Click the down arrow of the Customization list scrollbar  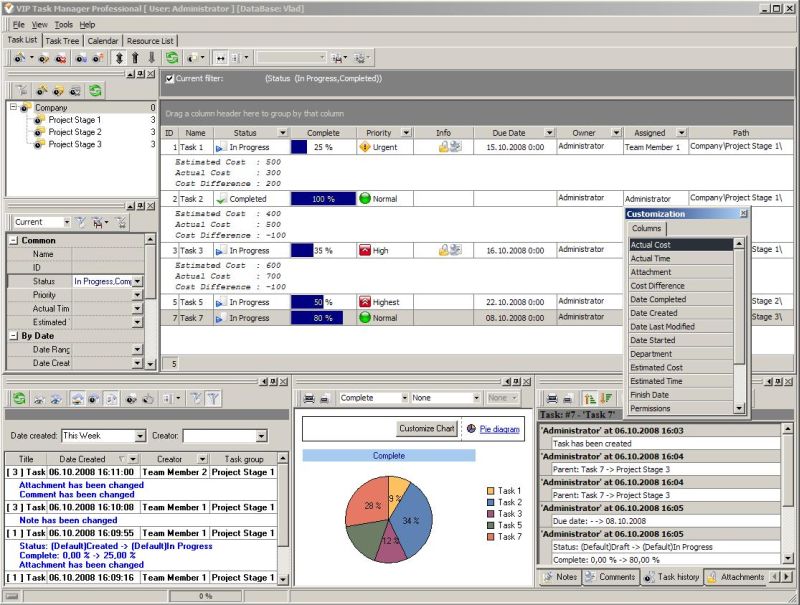tap(739, 408)
